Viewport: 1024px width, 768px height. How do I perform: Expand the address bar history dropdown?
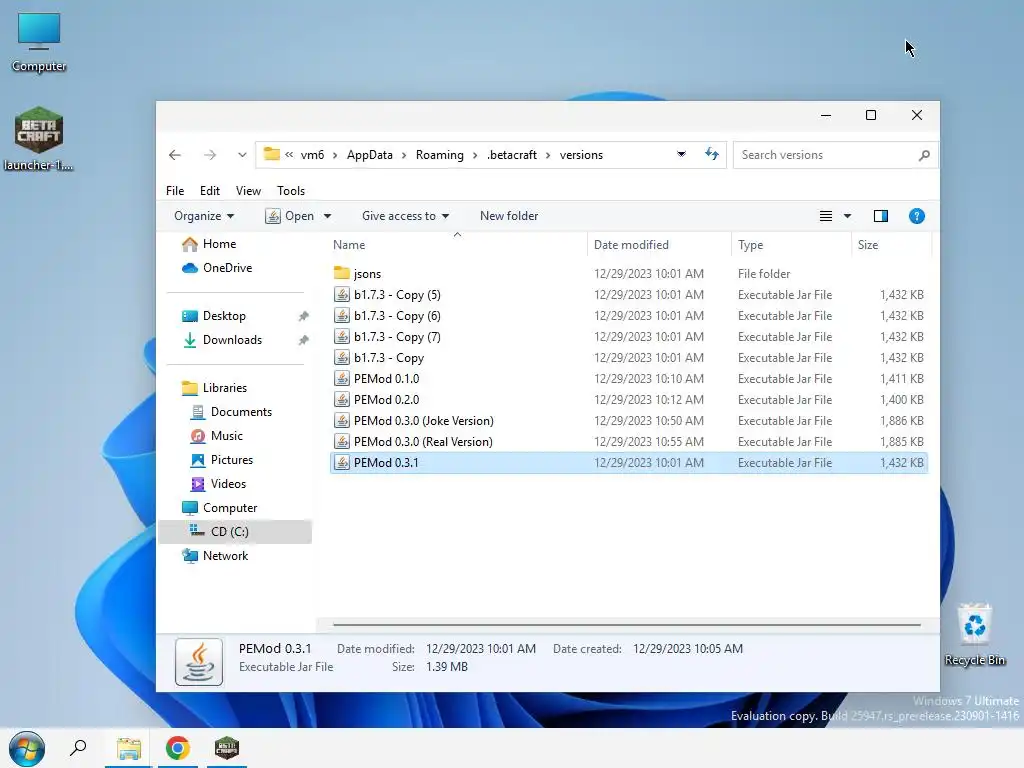[681, 154]
